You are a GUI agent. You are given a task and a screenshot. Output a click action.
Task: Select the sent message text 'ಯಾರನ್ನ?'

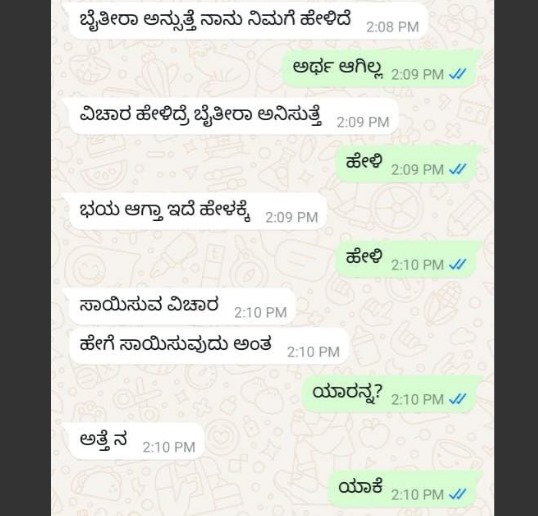pyautogui.click(x=347, y=392)
